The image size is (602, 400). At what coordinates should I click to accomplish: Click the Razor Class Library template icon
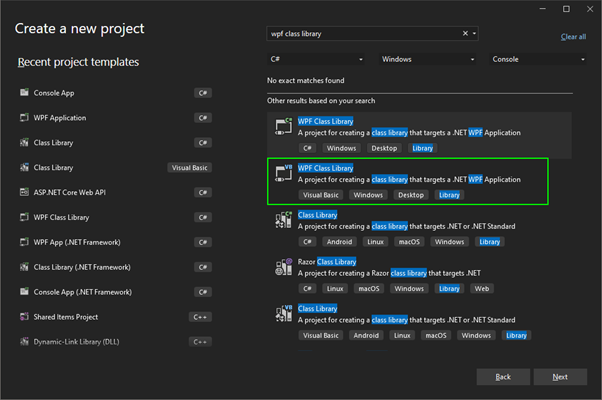click(283, 267)
